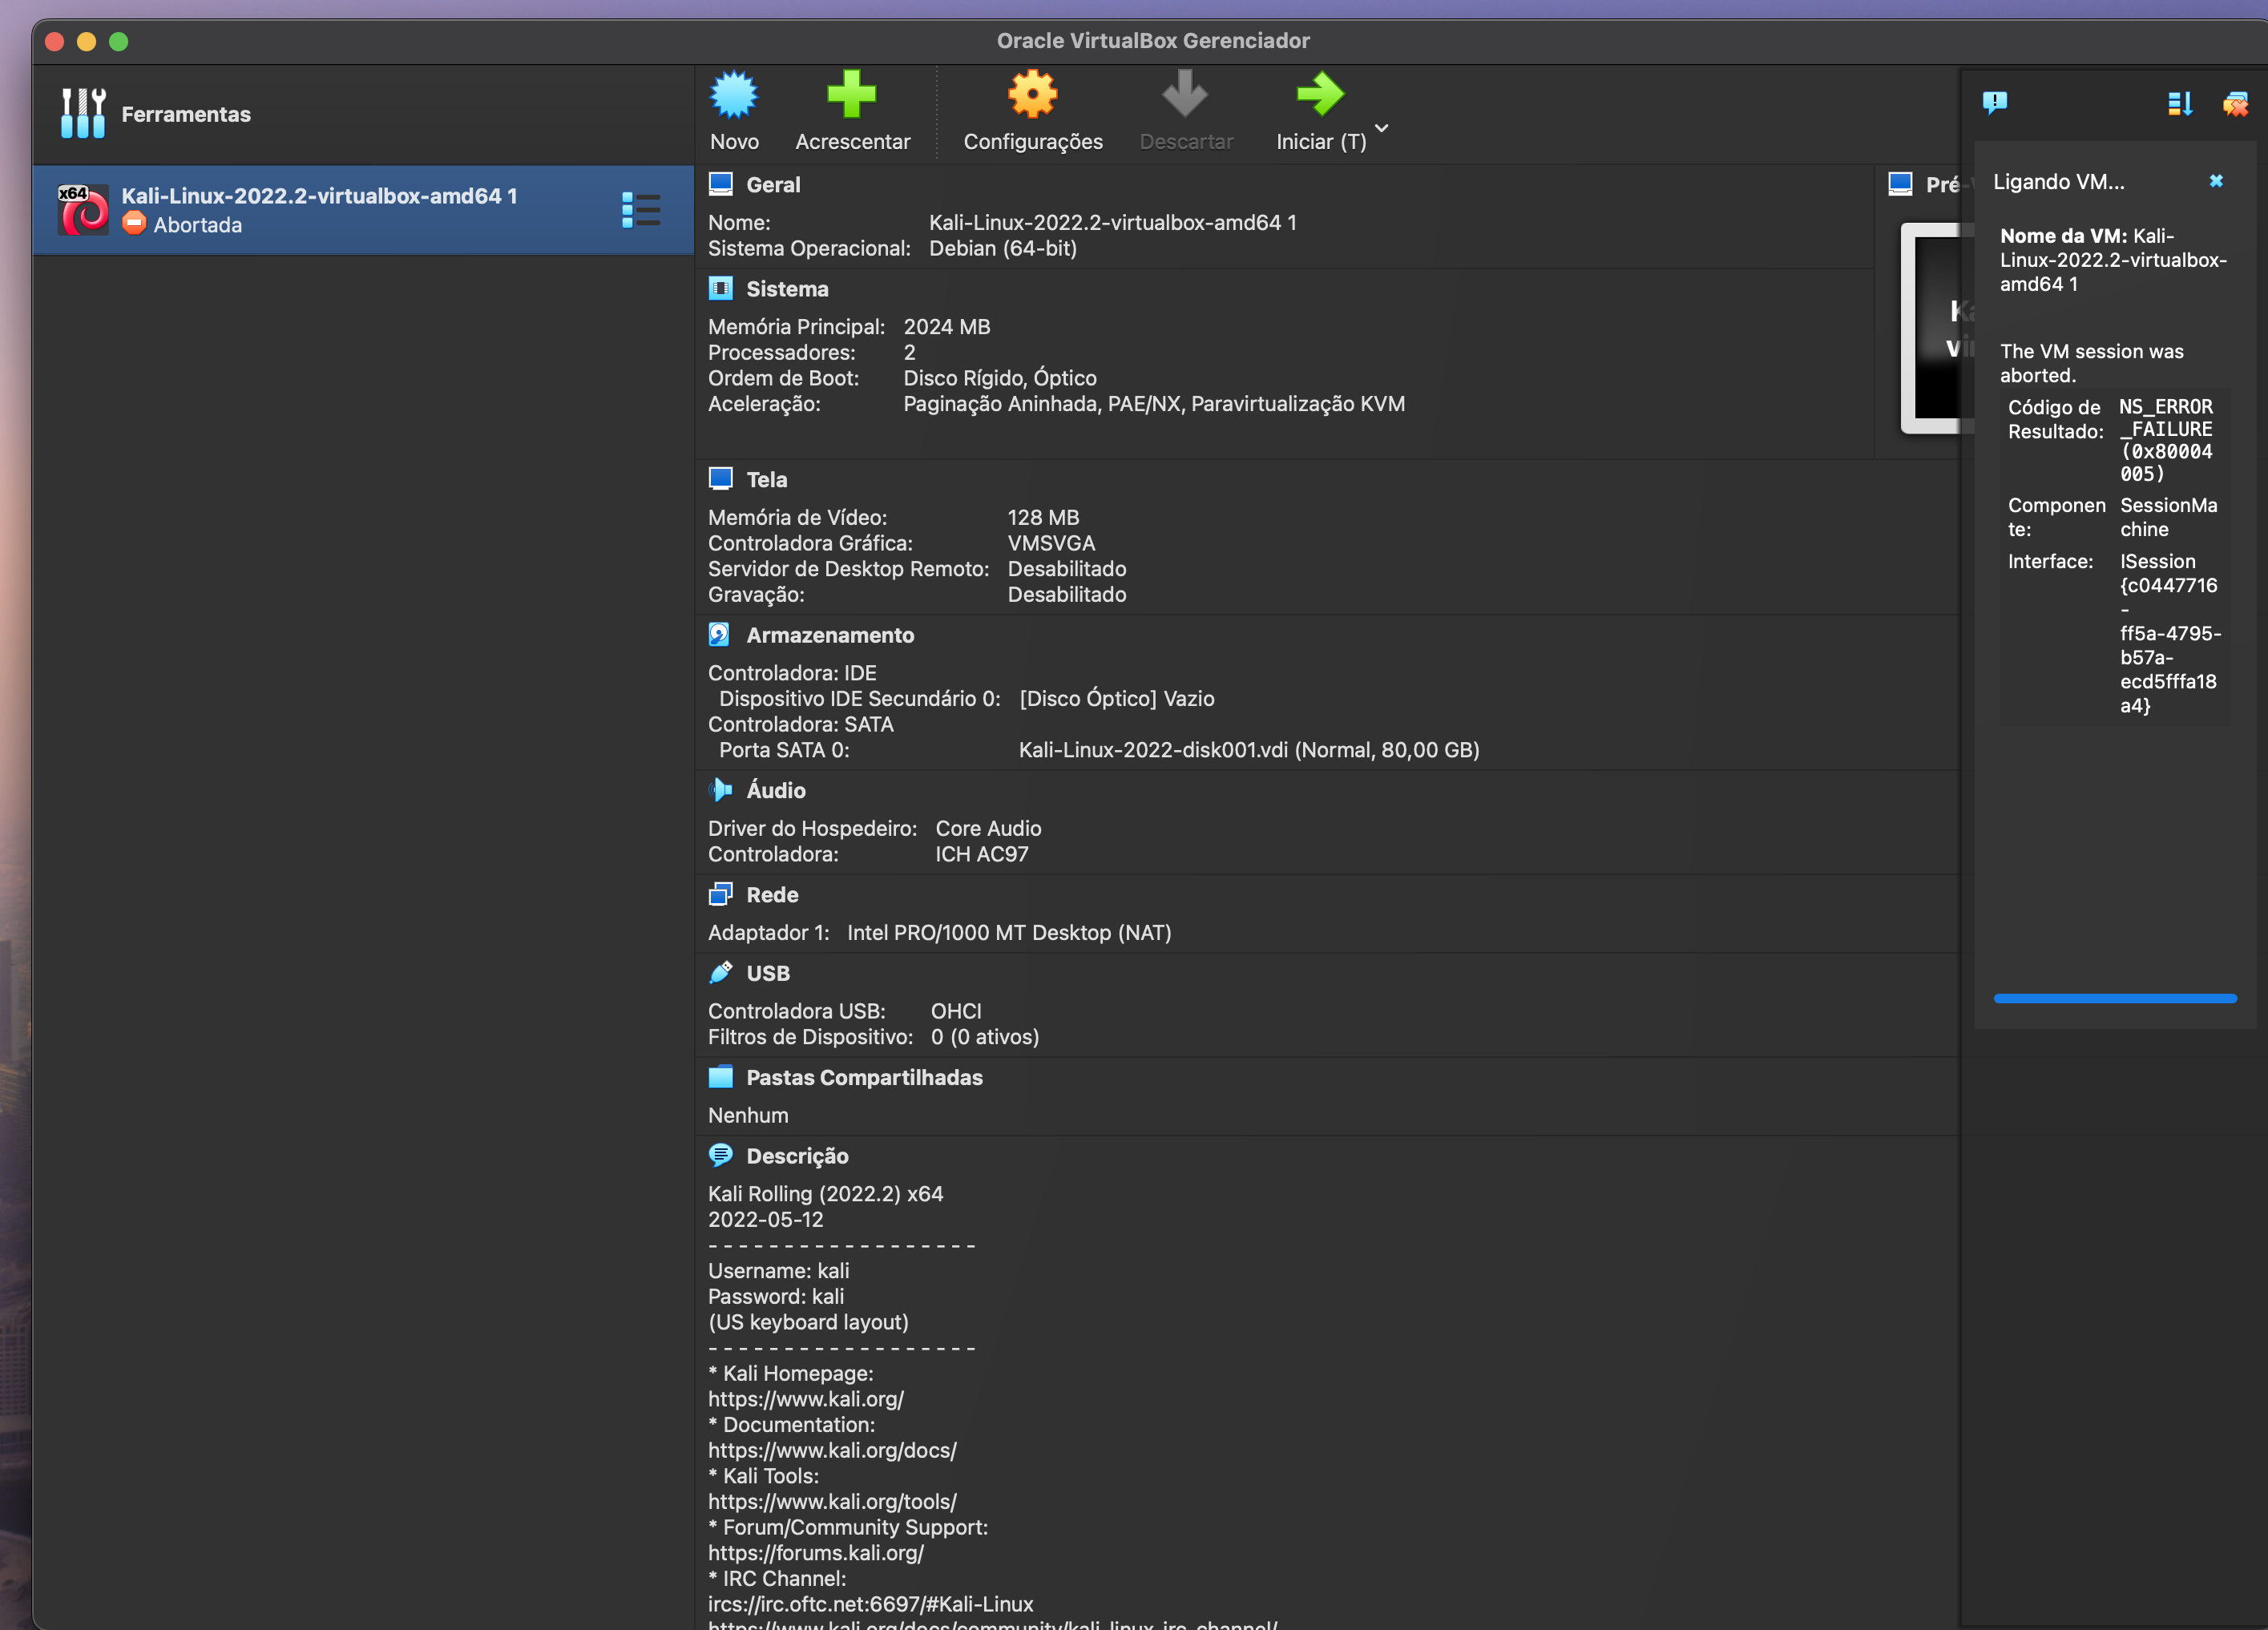Open the Iniciar start-mode dropdown arrow
This screenshot has height=1630, width=2268.
(1382, 128)
